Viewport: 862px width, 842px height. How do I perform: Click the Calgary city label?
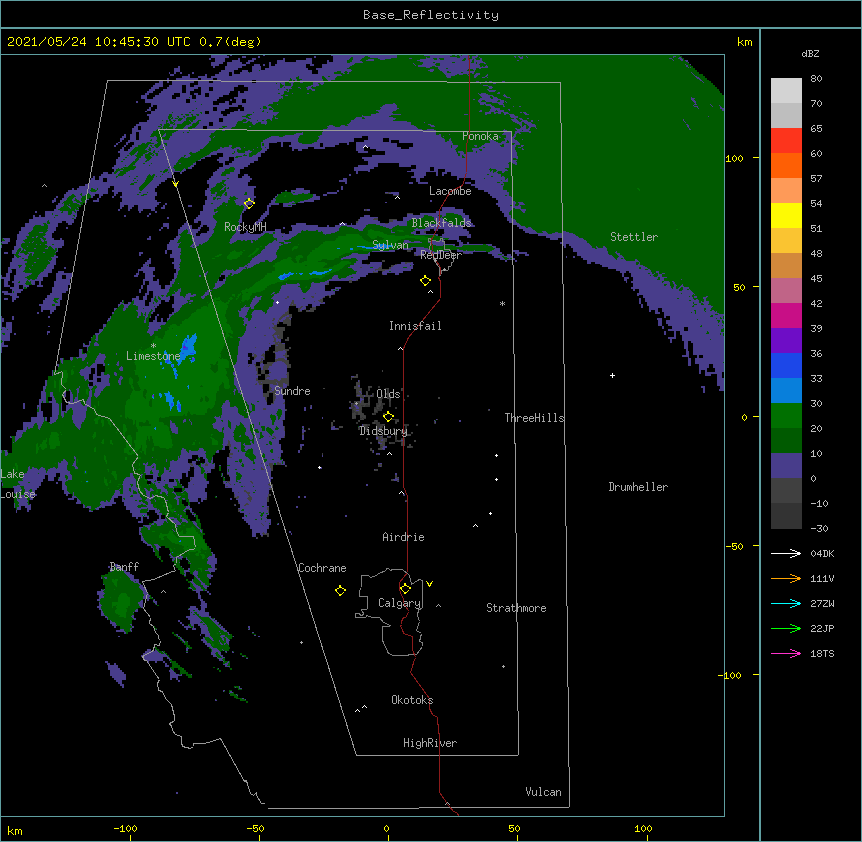coord(400,603)
